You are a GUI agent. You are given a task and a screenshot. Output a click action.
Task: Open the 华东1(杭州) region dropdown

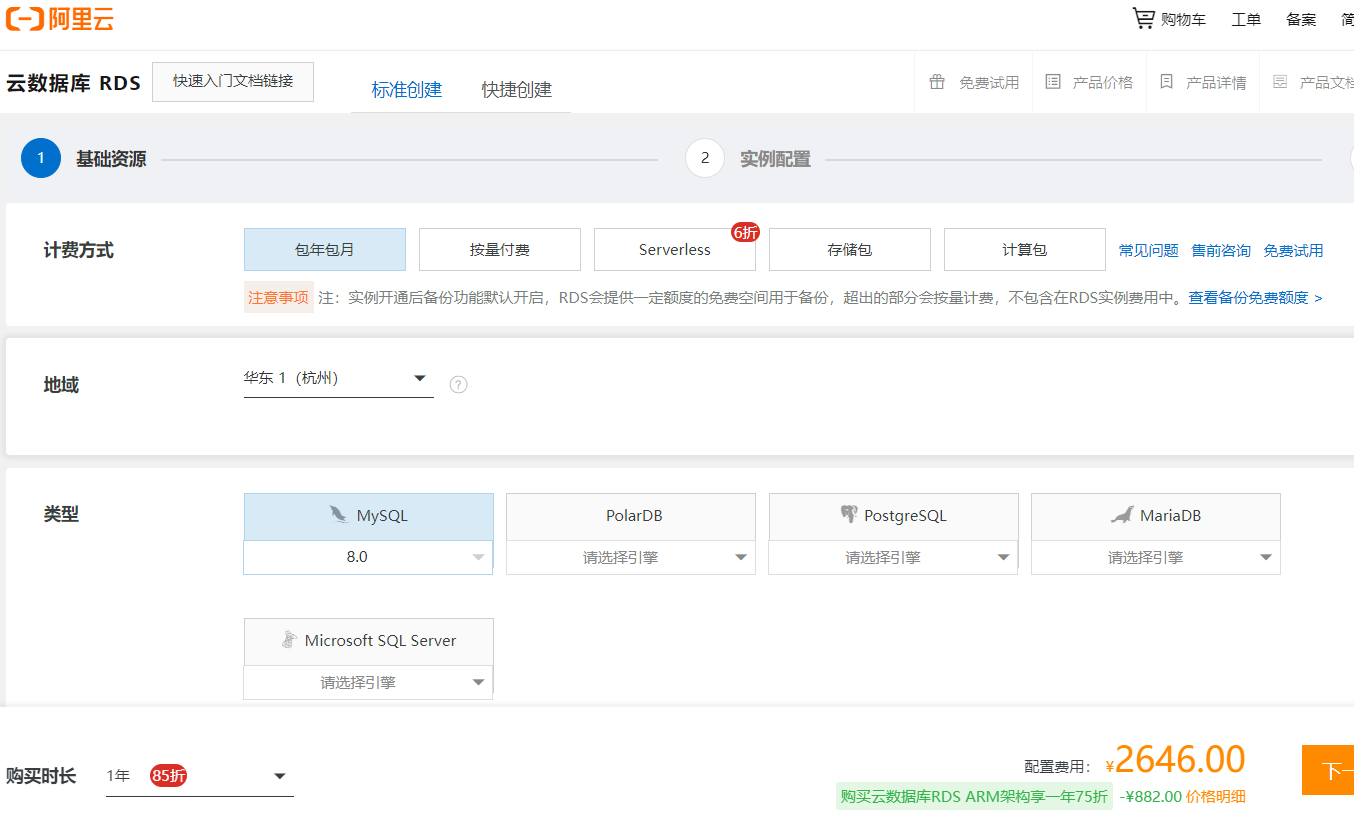[339, 379]
